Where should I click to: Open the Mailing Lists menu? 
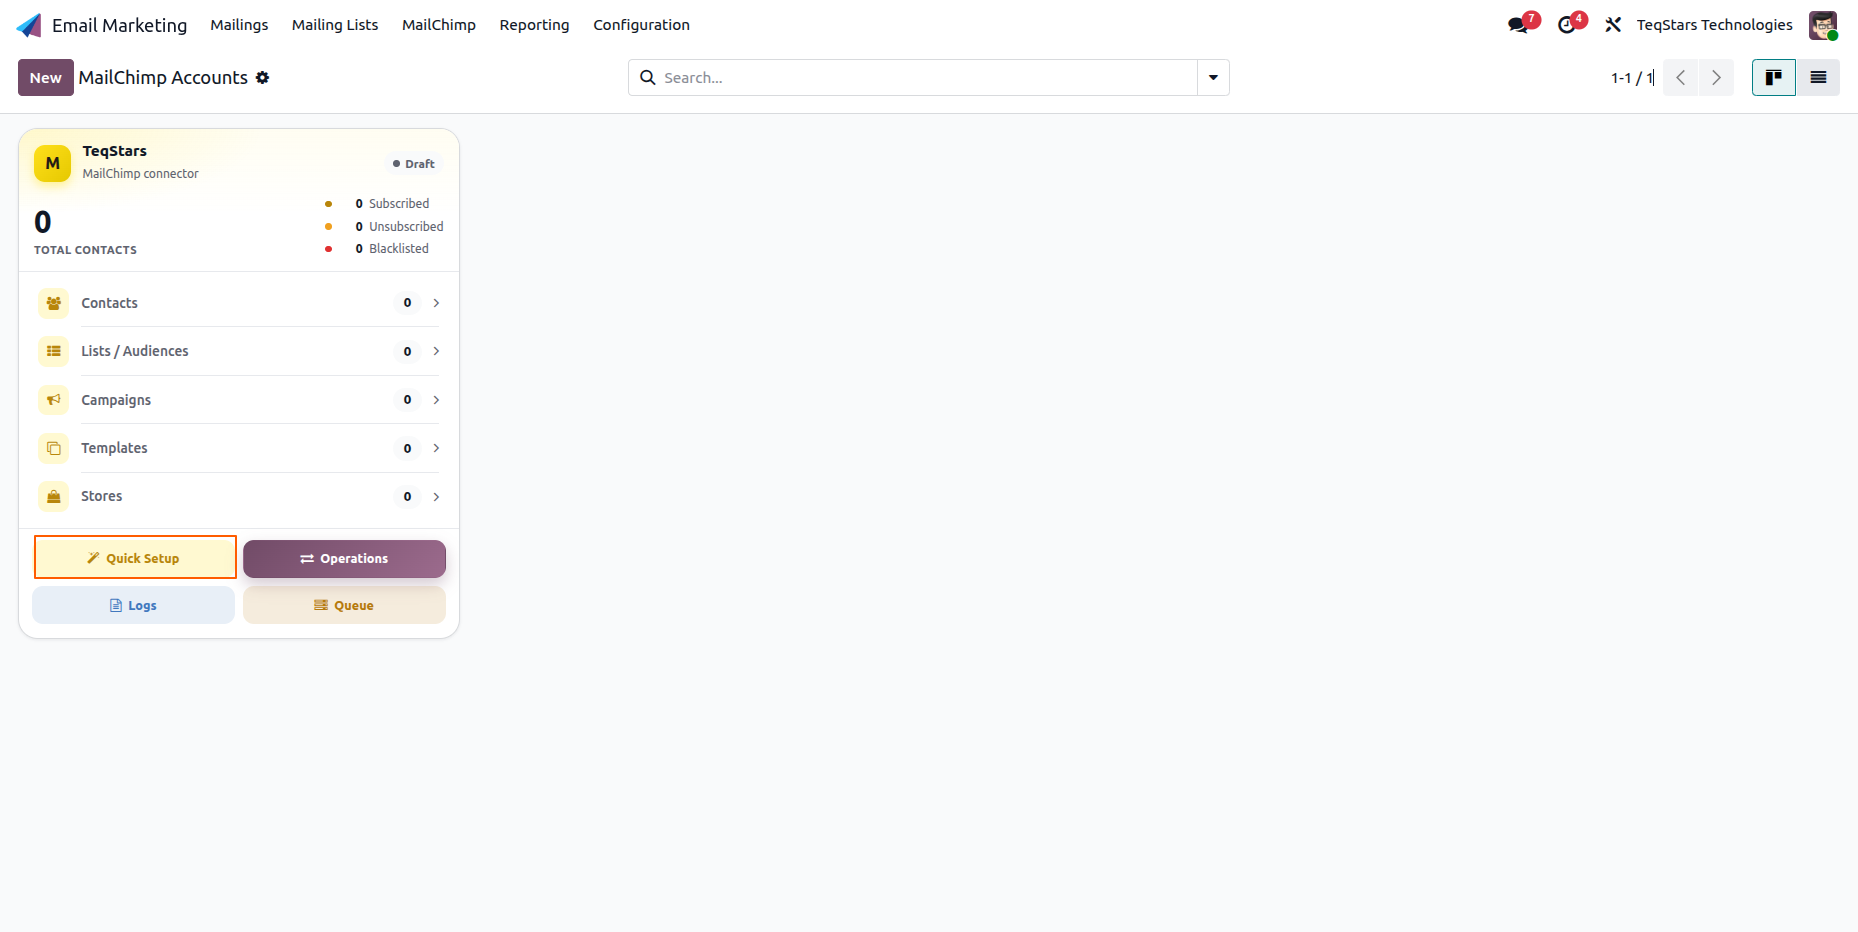pos(335,25)
